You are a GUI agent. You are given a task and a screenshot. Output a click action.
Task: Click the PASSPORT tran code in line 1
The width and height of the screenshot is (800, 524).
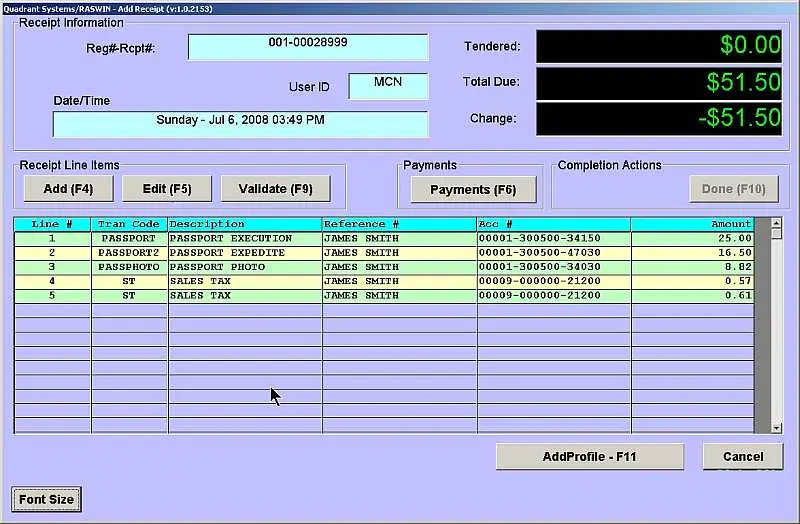point(129,239)
